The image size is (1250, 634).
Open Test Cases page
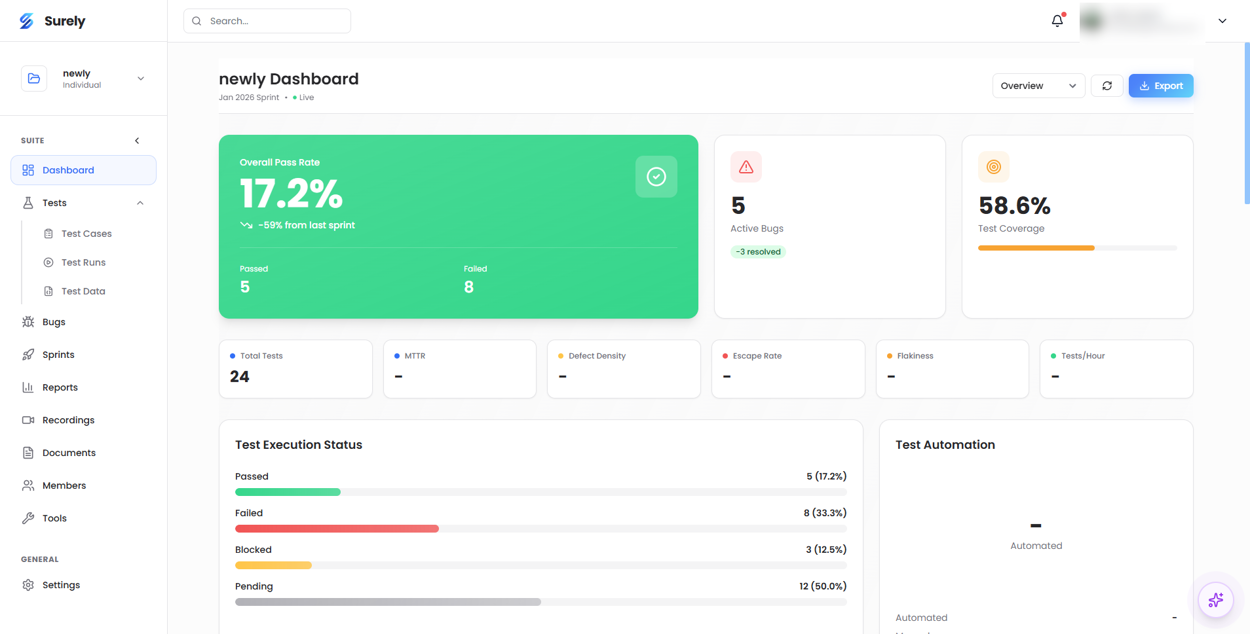[86, 234]
